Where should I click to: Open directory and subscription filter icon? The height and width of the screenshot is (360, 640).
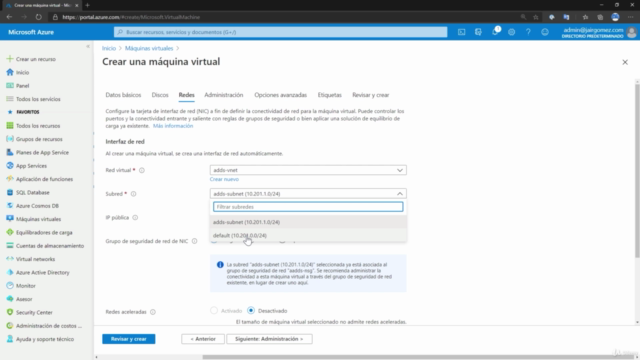[478, 32]
